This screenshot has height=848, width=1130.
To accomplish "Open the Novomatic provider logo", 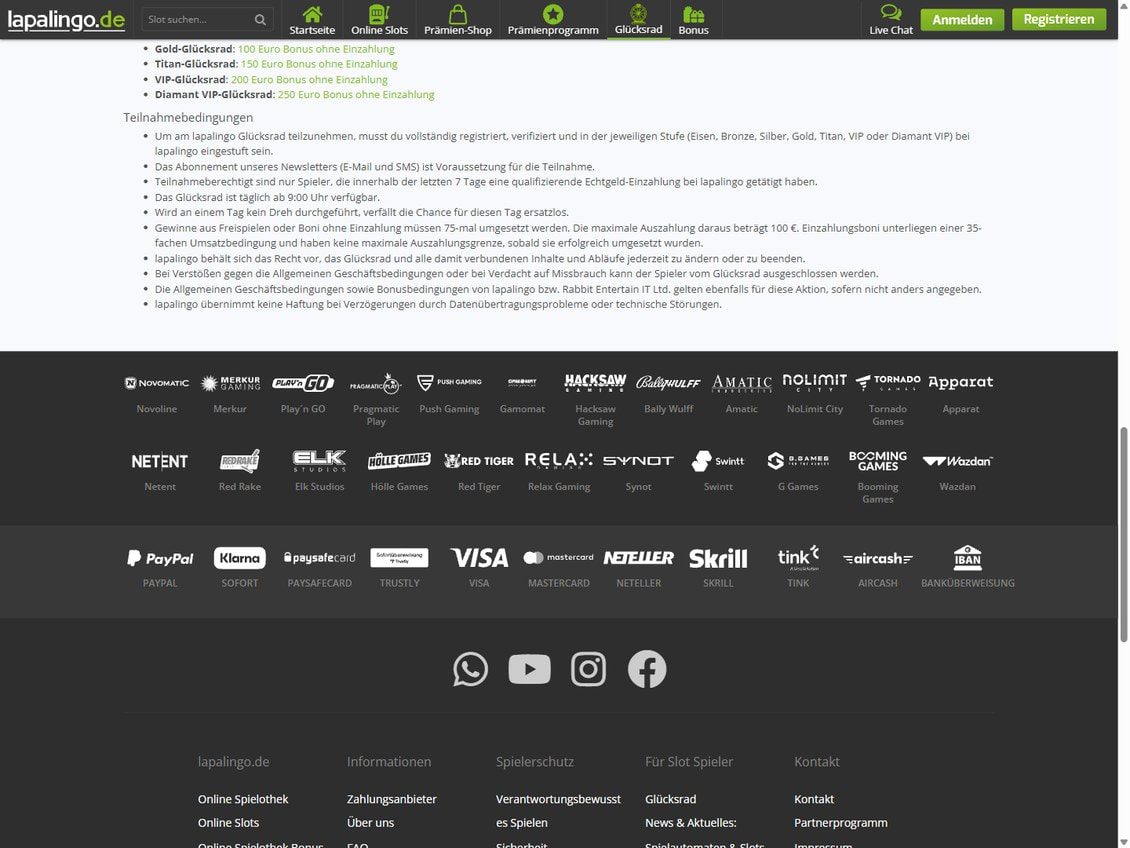I will click(156, 383).
